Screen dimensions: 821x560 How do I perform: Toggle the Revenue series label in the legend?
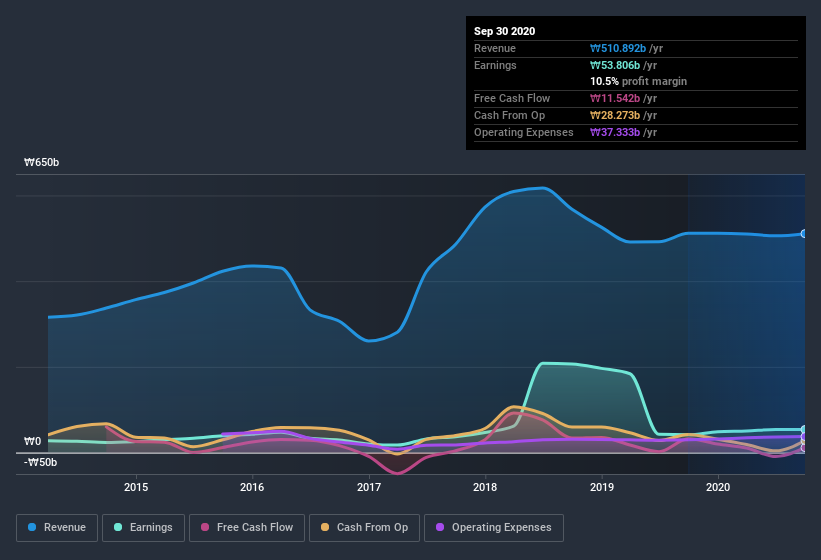click(x=65, y=527)
